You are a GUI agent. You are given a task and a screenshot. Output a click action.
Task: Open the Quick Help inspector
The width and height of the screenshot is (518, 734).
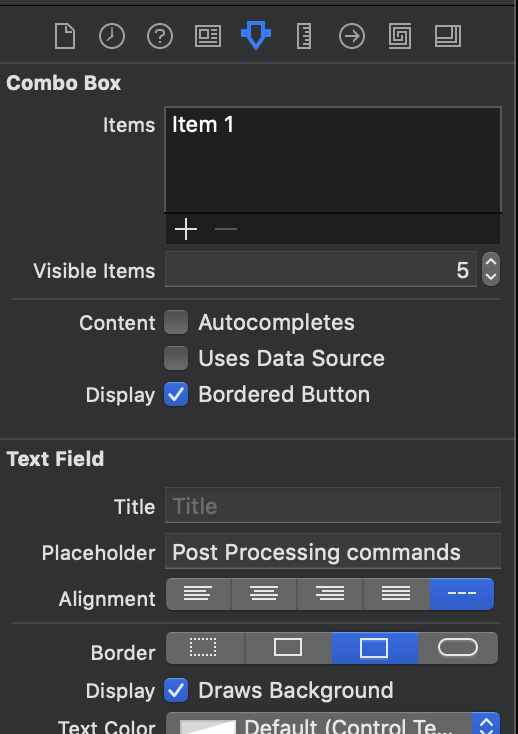160,36
